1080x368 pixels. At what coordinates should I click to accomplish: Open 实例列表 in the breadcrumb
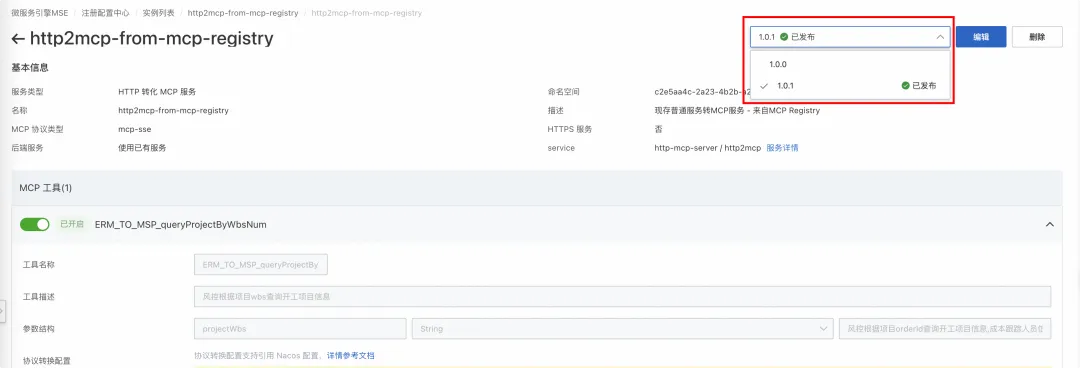158,13
